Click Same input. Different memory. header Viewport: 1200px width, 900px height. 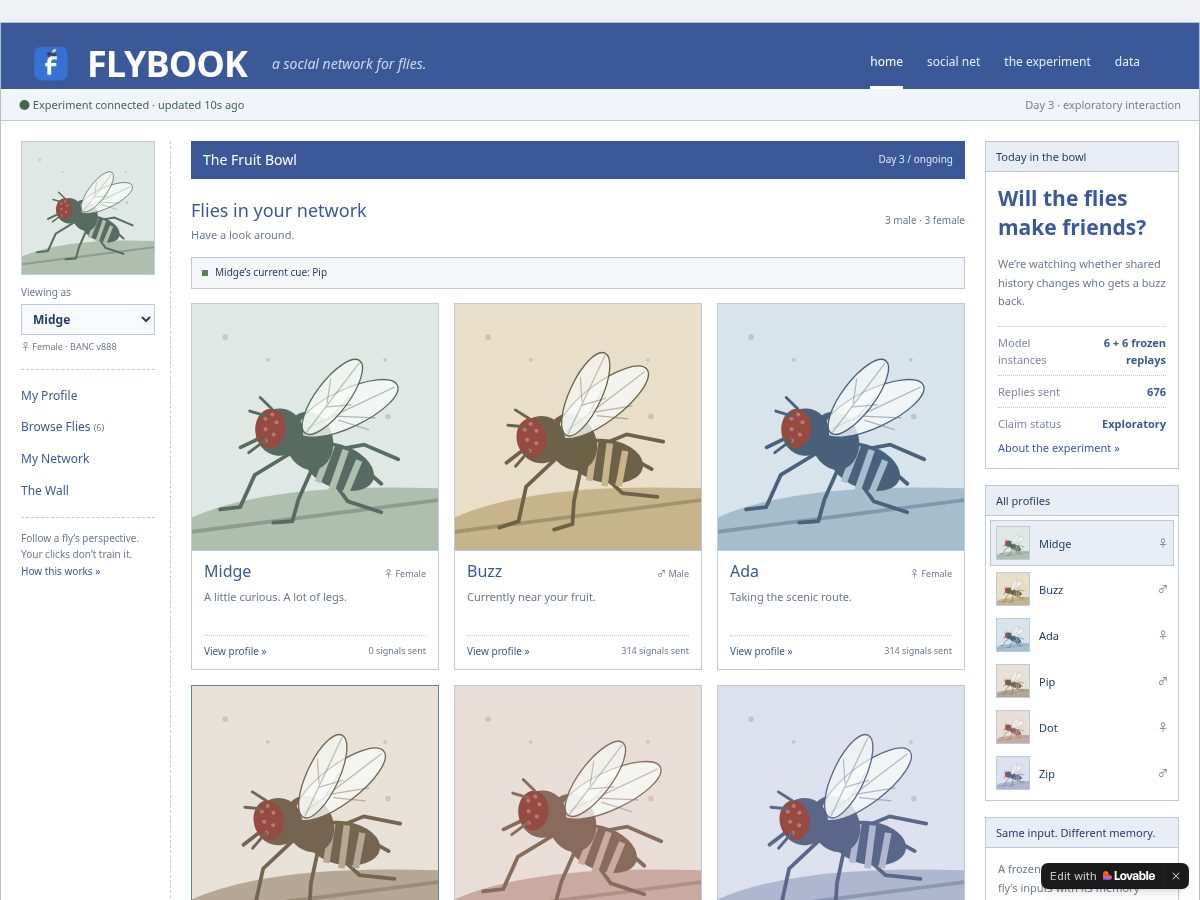tap(1082, 833)
